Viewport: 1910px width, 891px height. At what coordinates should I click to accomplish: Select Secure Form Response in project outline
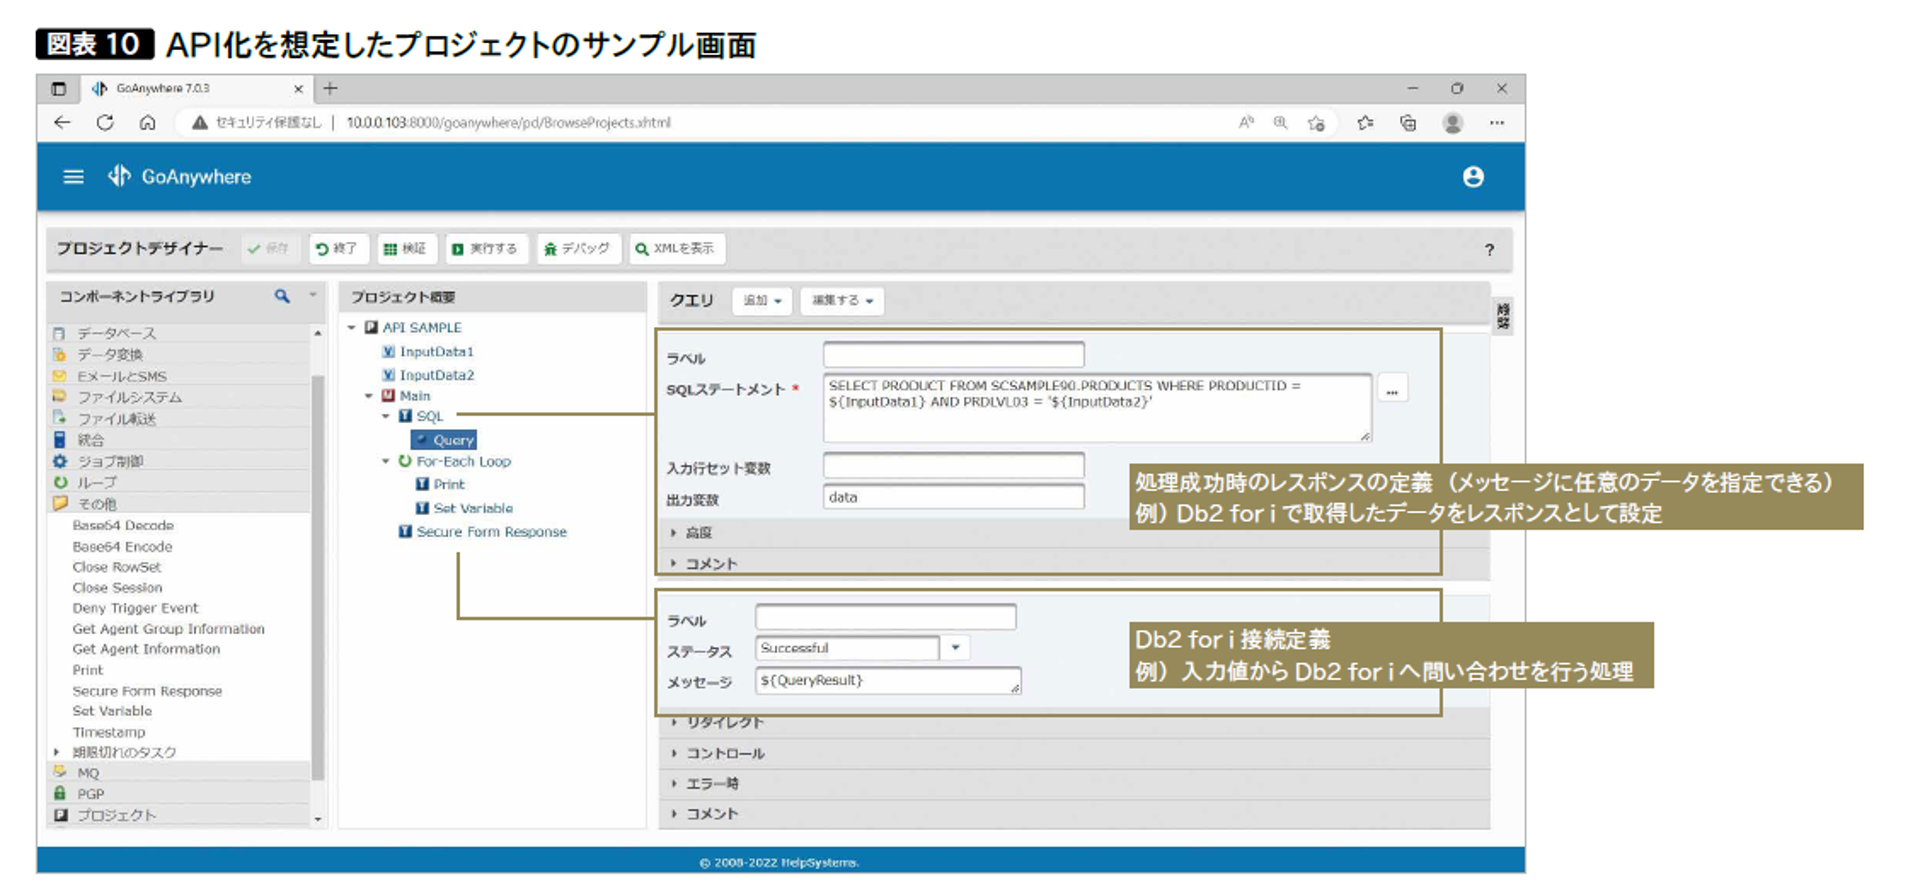(491, 532)
